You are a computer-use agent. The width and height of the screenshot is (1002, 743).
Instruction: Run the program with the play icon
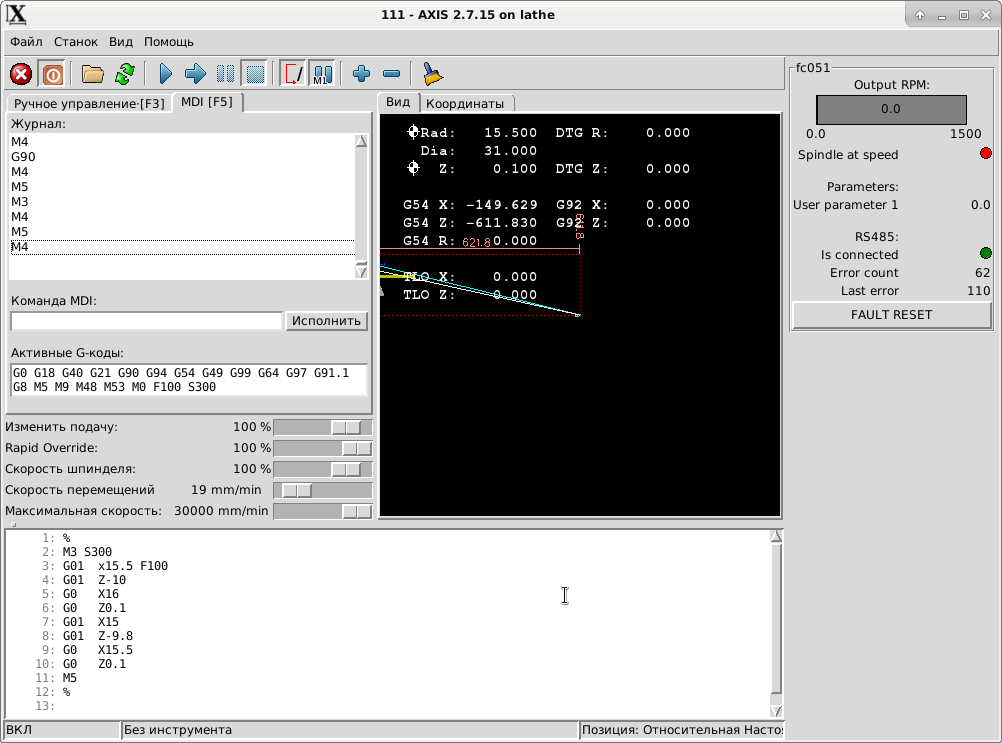pos(166,74)
